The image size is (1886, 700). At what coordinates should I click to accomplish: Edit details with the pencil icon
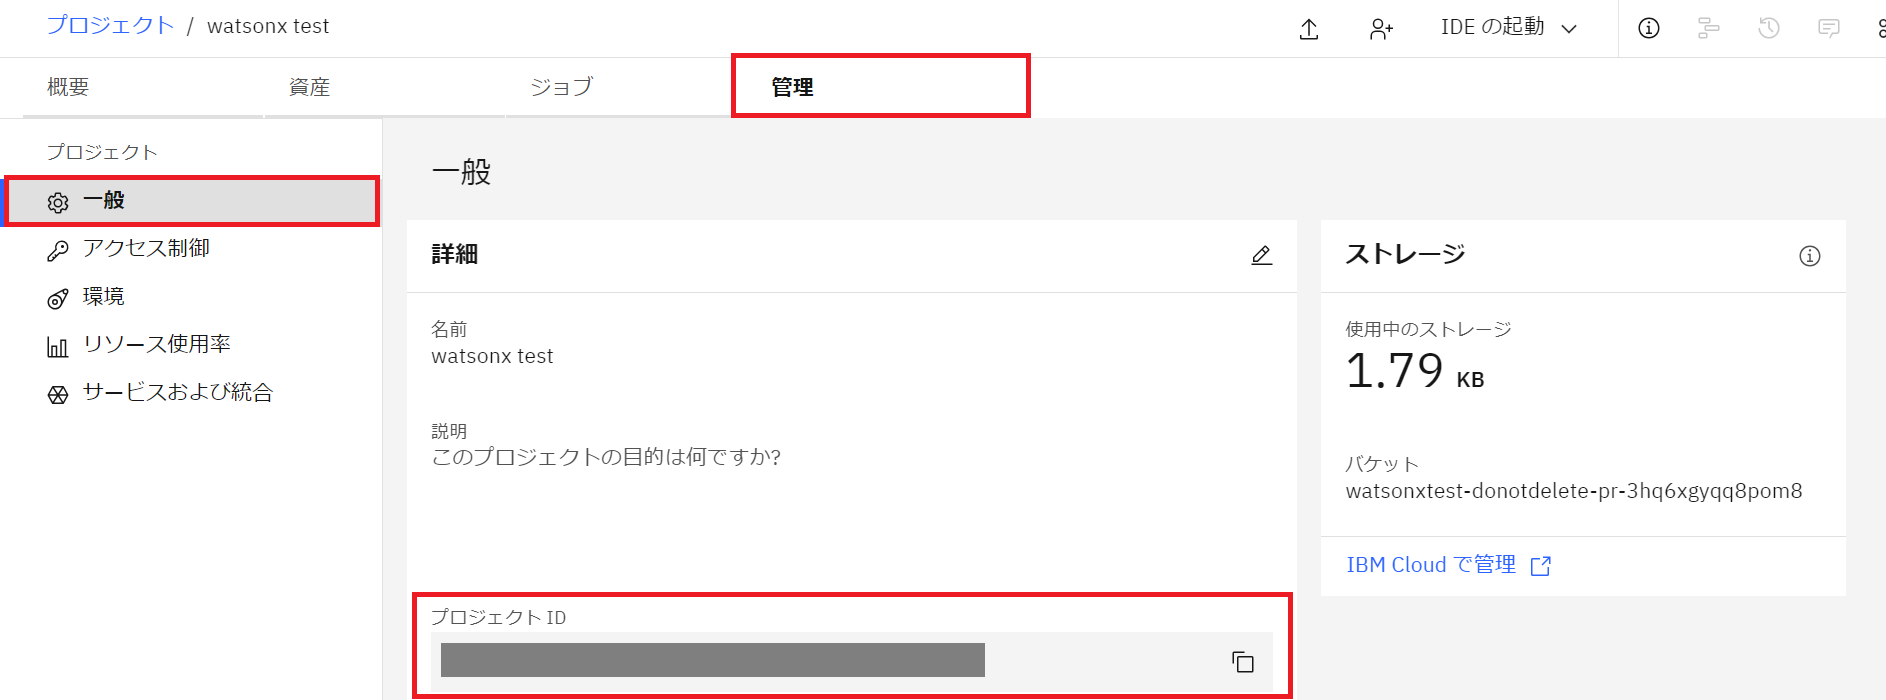click(1261, 255)
